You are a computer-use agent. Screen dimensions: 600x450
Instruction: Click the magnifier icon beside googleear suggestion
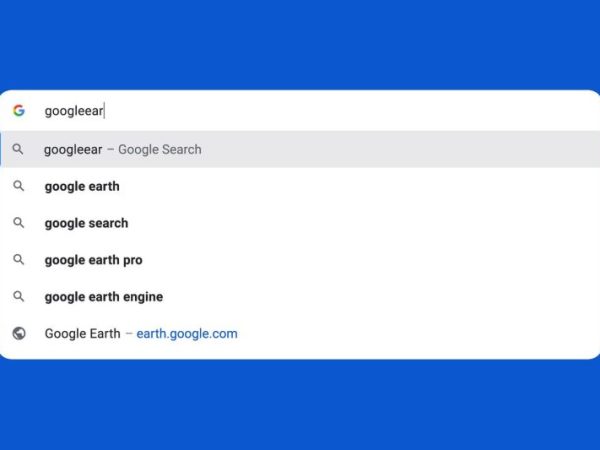tap(18, 149)
